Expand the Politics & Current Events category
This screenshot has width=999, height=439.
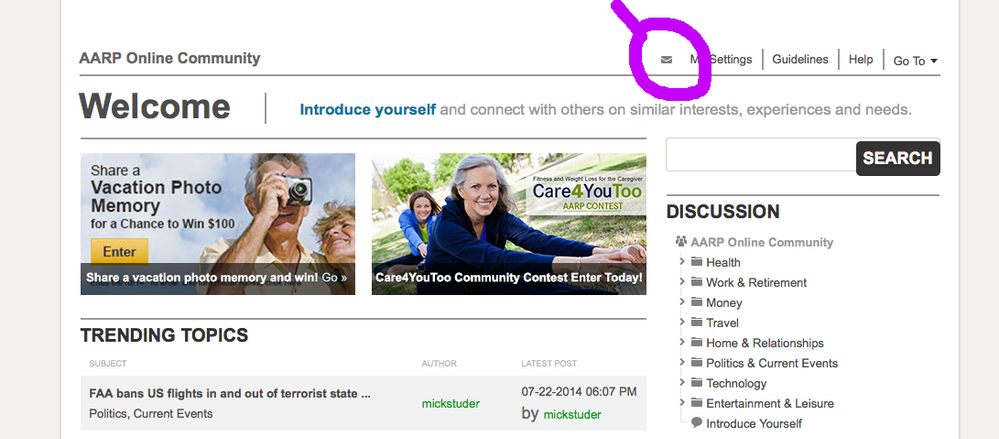[682, 362]
